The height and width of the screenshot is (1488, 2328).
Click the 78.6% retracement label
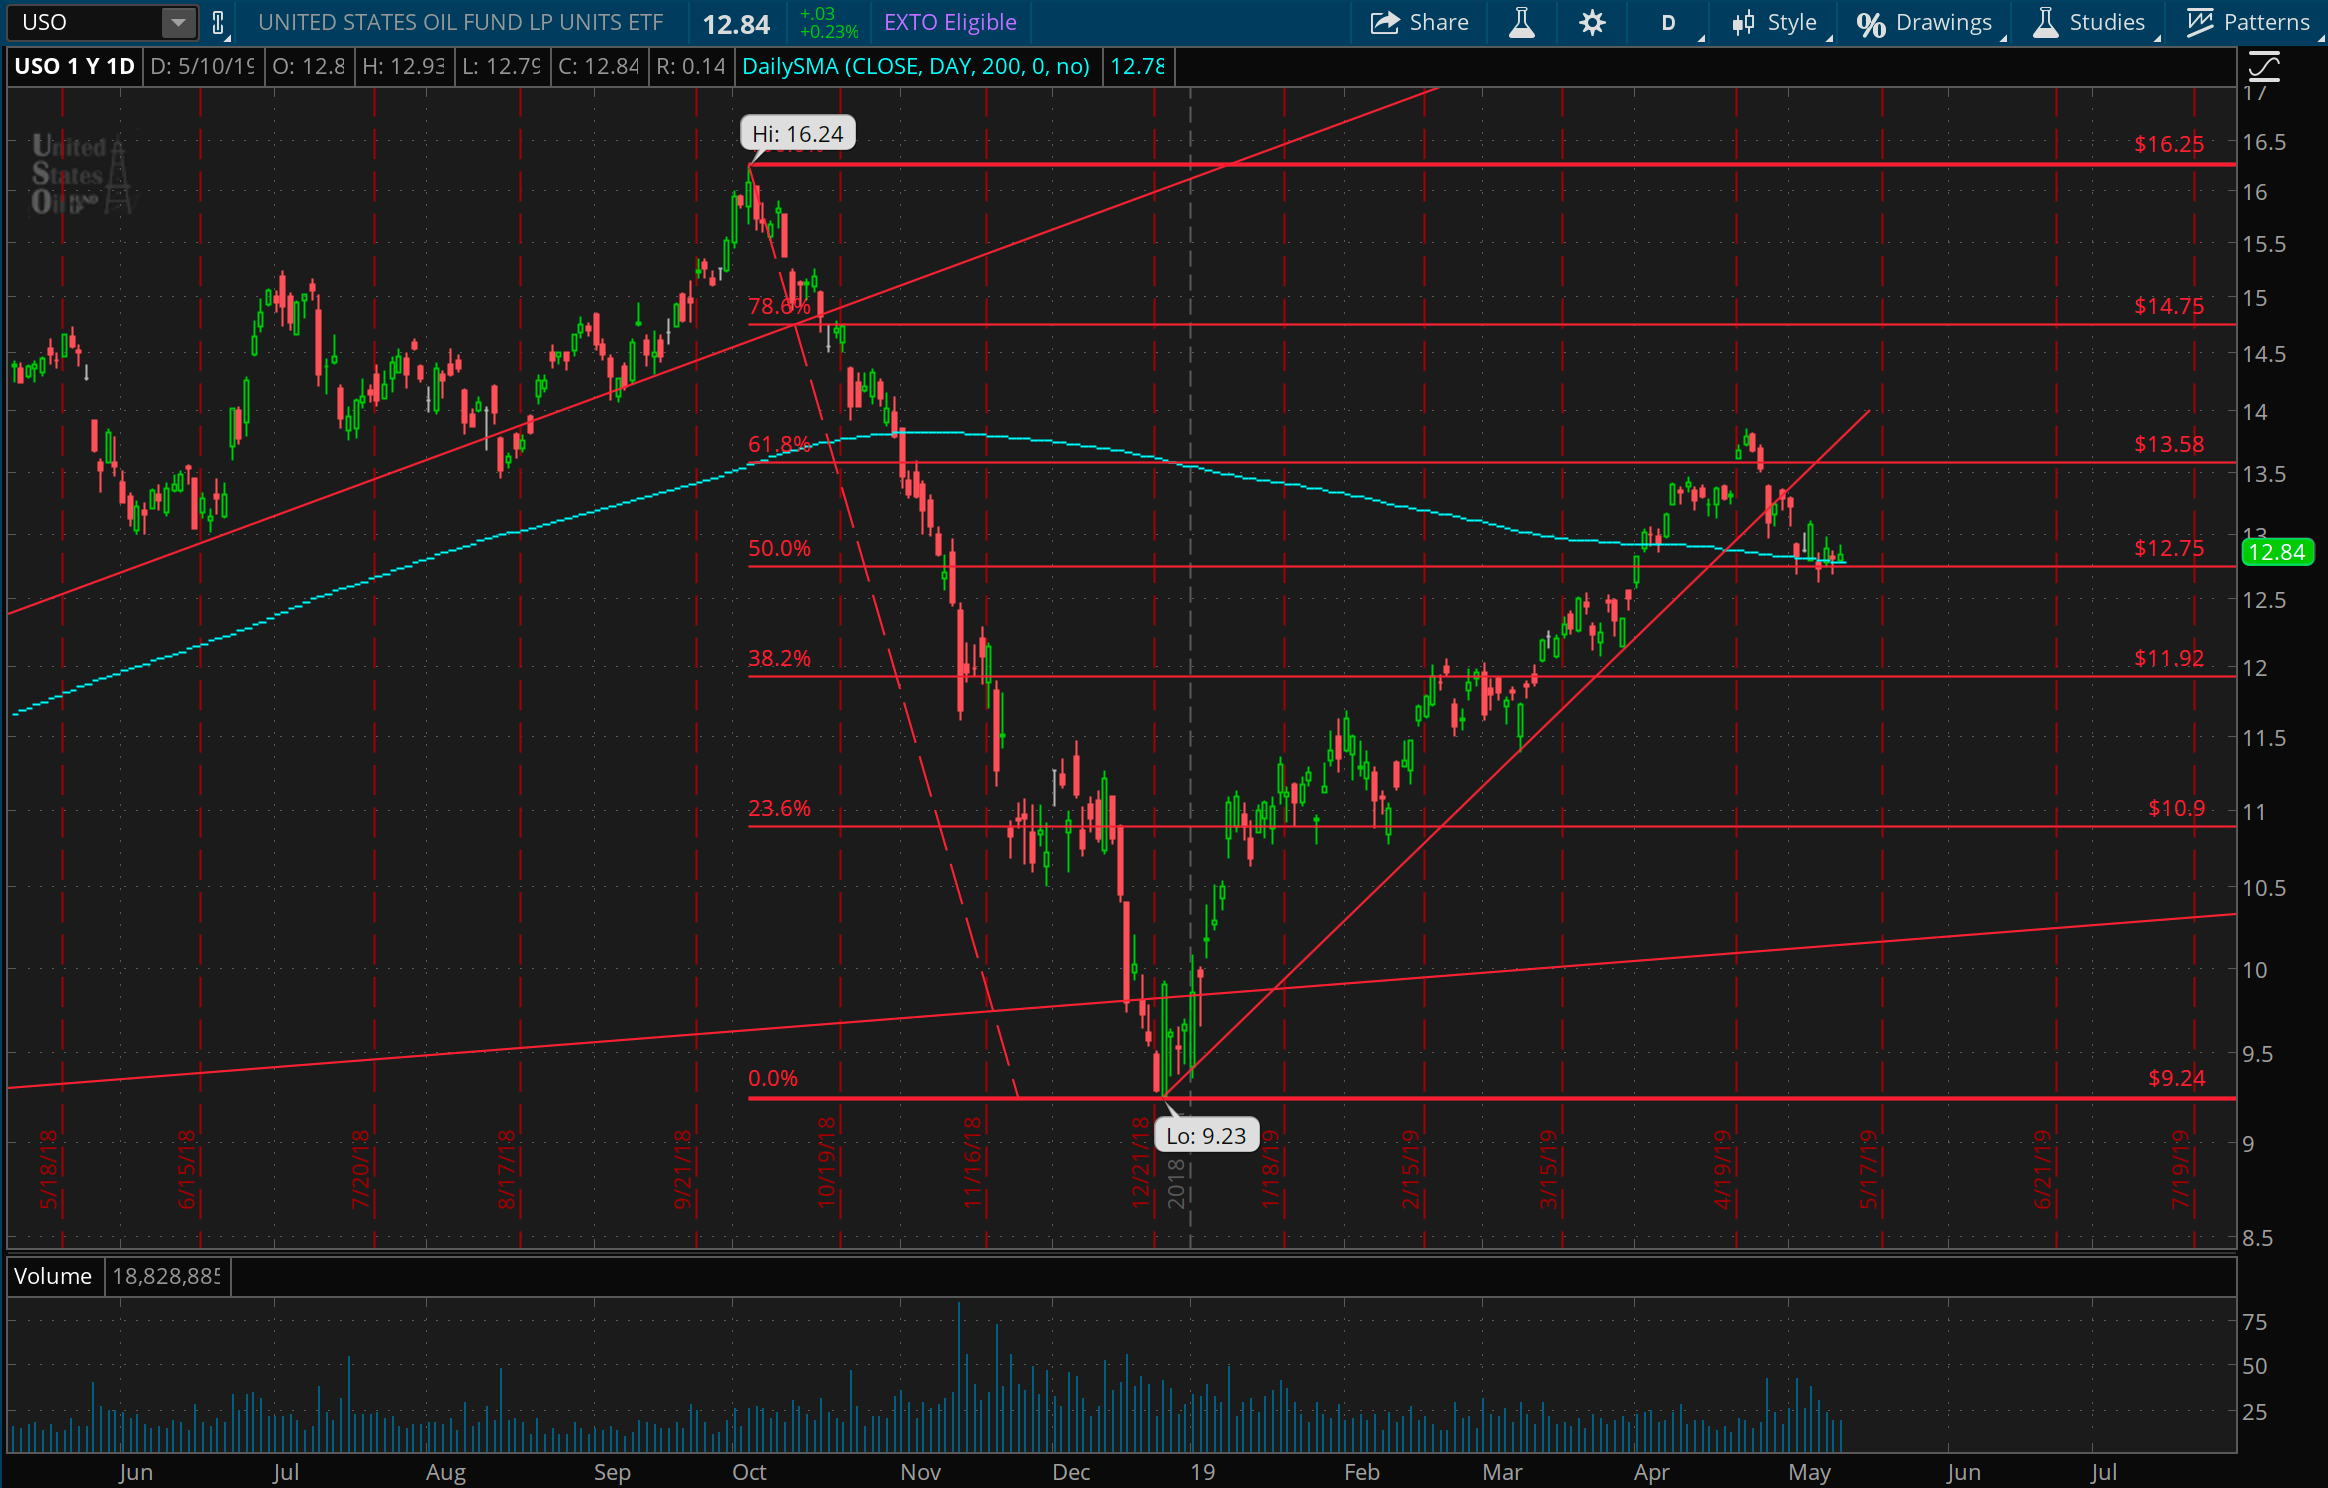779,306
